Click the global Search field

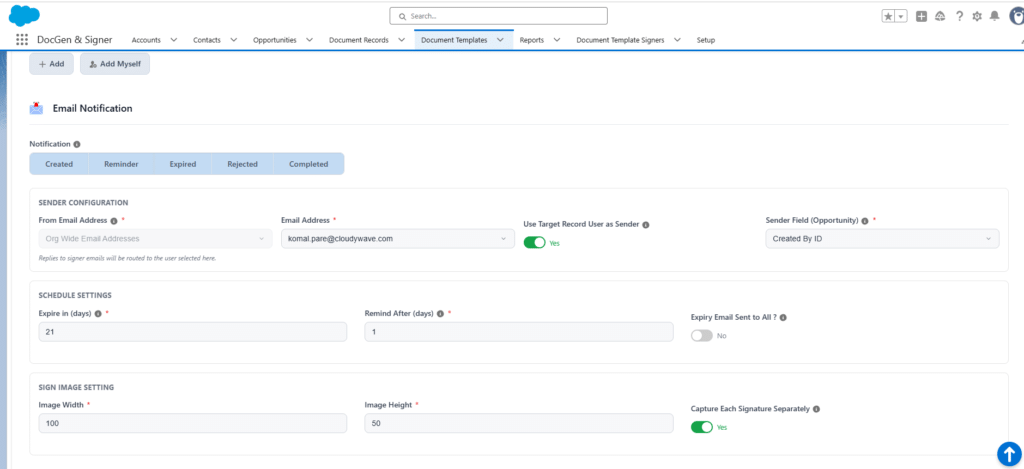click(498, 16)
